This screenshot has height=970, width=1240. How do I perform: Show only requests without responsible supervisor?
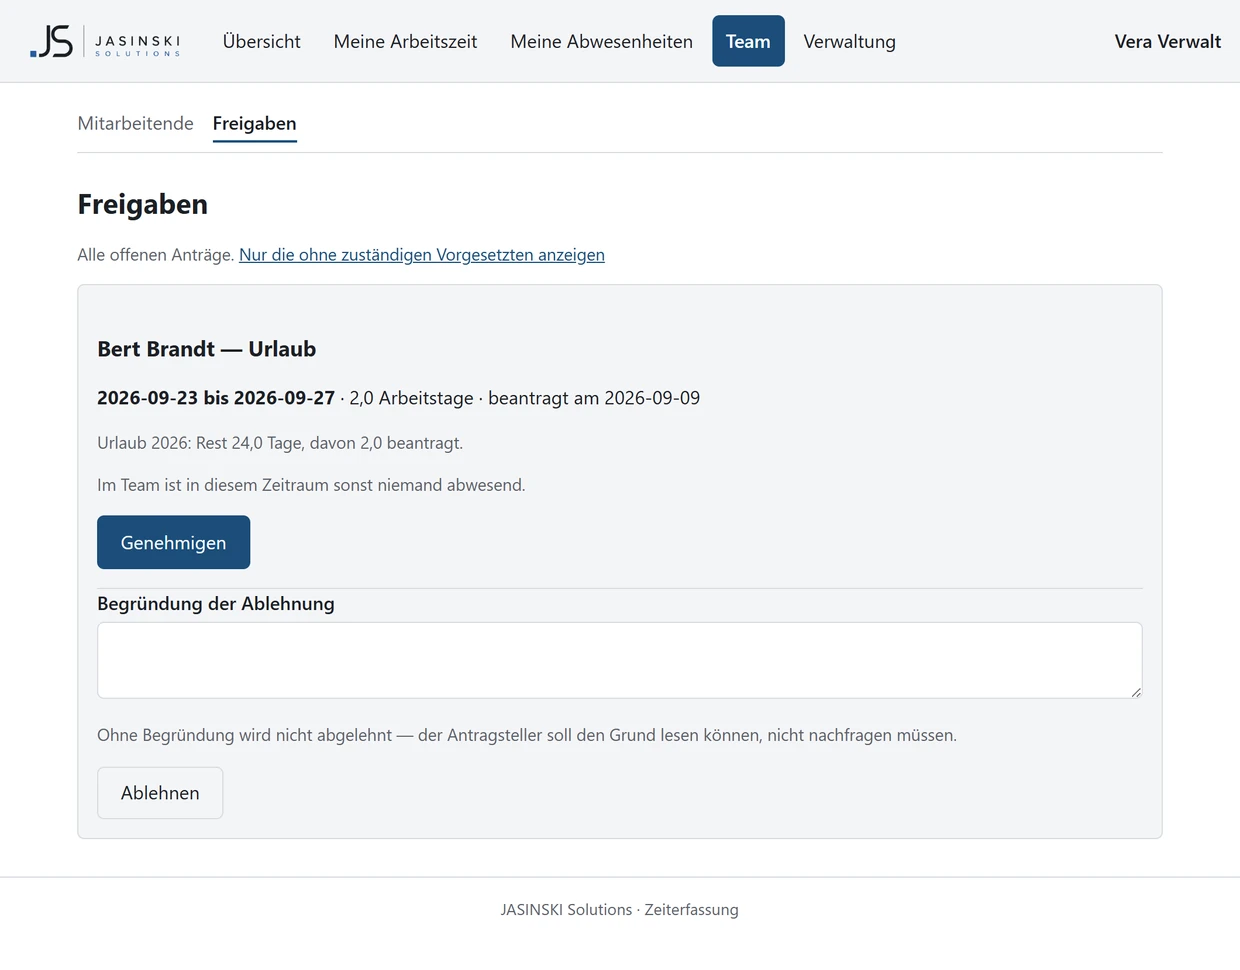pos(421,255)
